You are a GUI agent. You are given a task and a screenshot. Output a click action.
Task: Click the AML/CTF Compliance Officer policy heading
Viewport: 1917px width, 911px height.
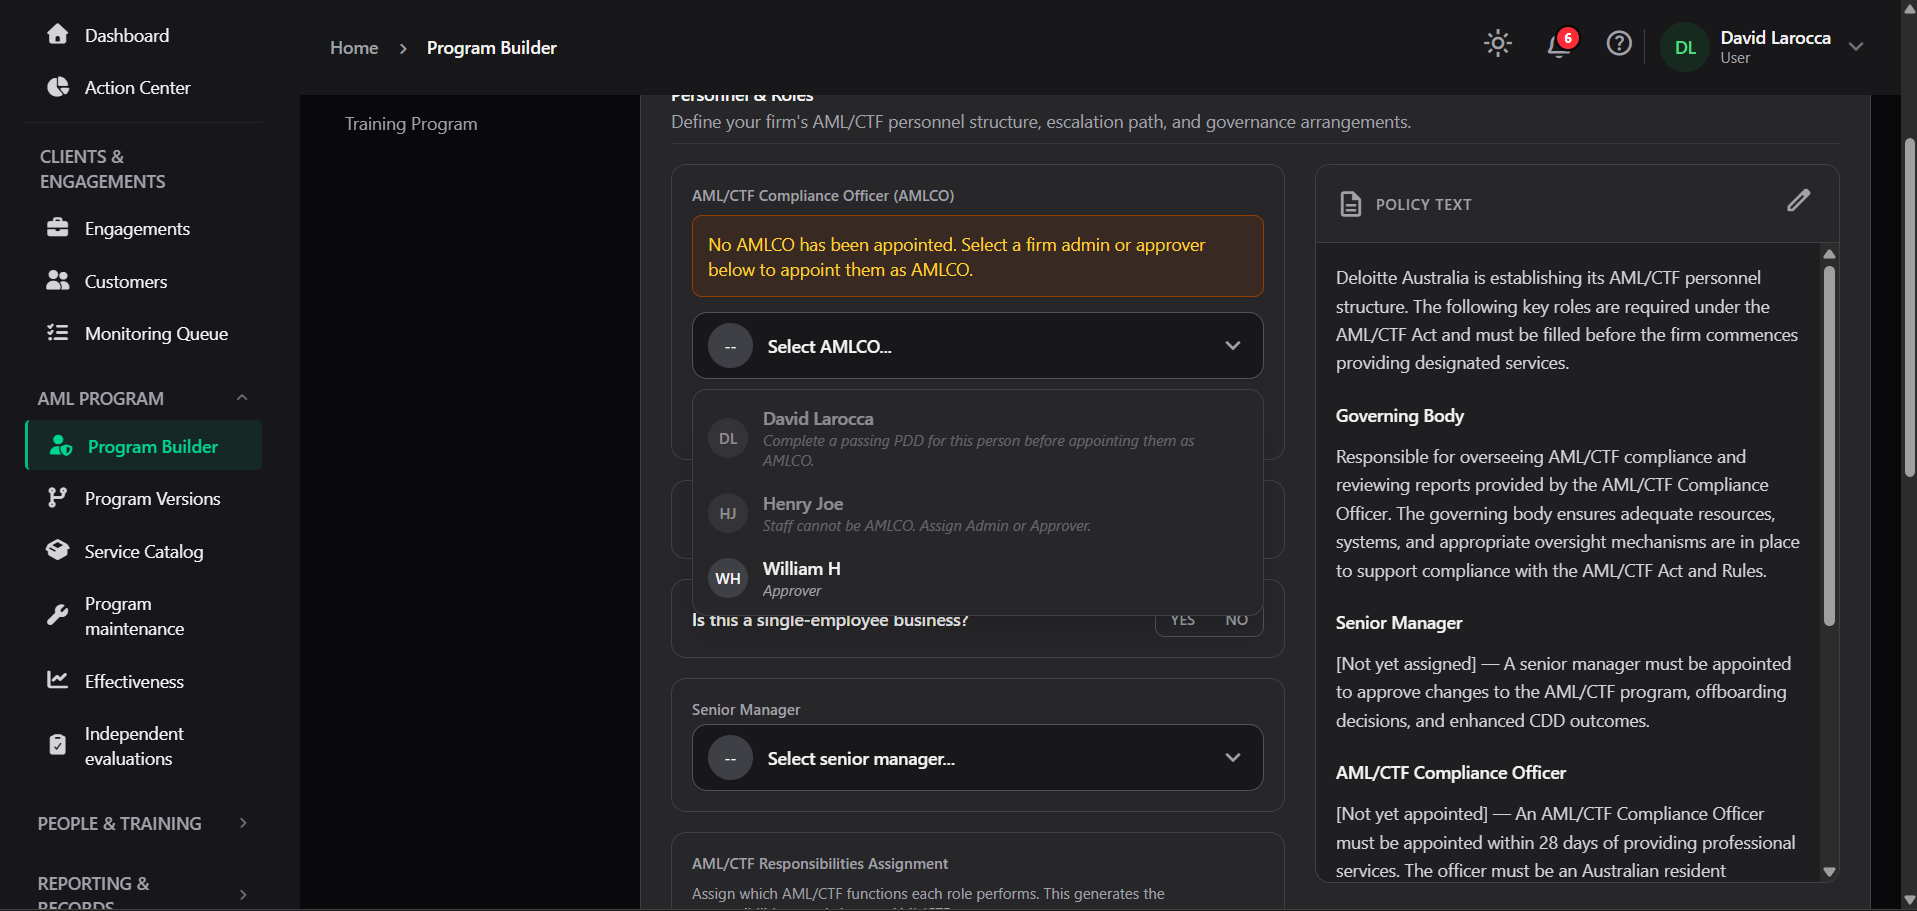(1450, 772)
